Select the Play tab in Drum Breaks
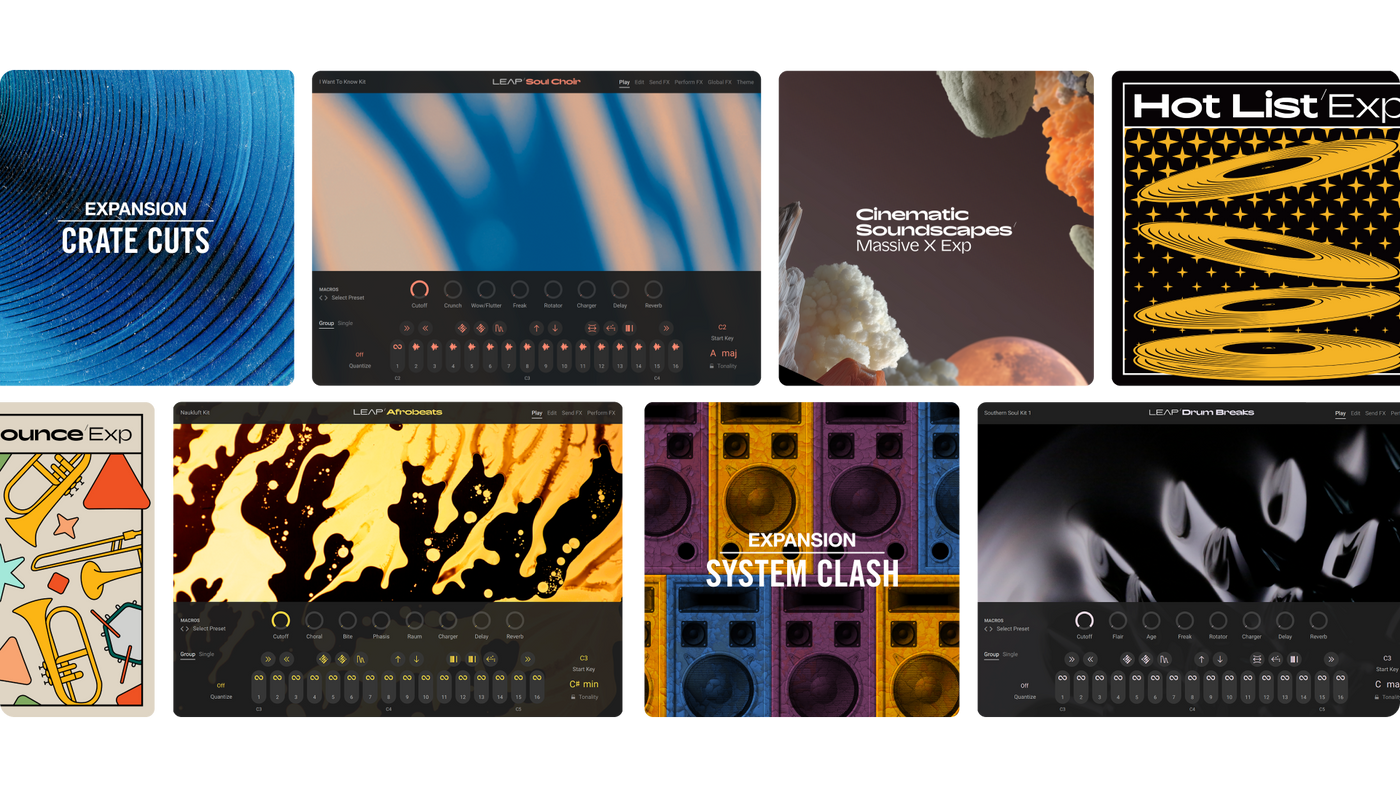The height and width of the screenshot is (787, 1400). (1340, 413)
